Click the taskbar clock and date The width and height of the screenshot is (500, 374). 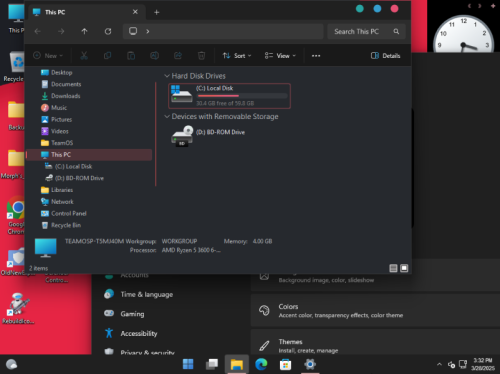pos(483,364)
